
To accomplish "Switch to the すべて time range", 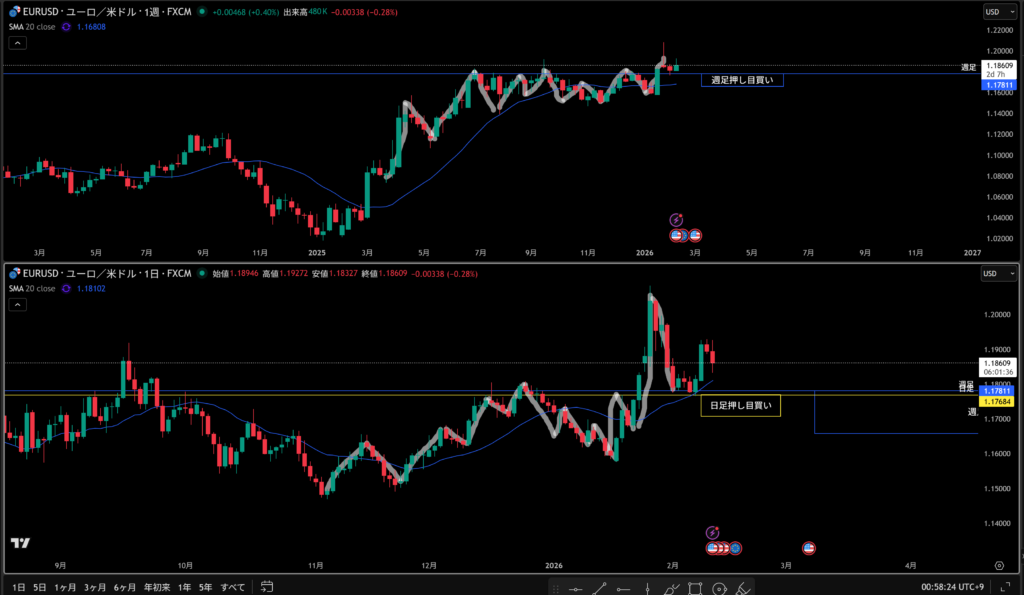I will tap(232, 587).
